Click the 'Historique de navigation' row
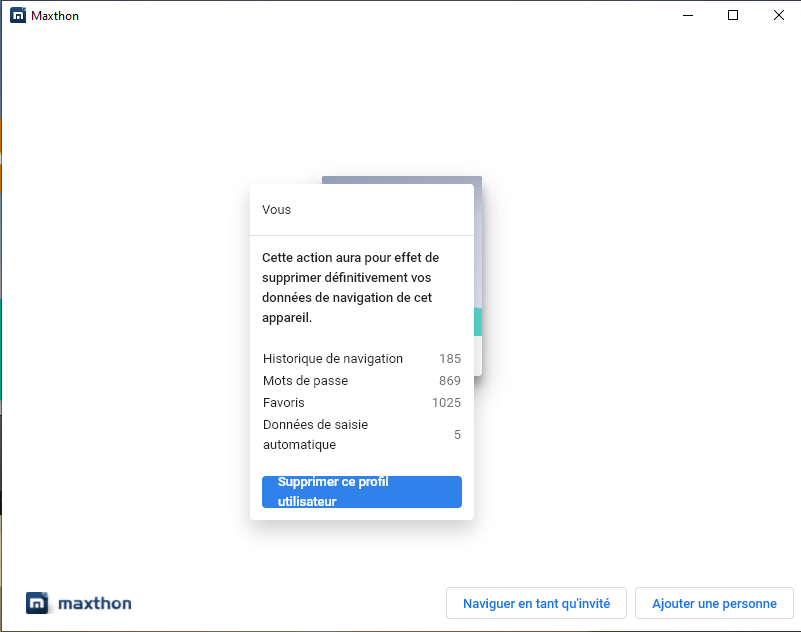 362,359
